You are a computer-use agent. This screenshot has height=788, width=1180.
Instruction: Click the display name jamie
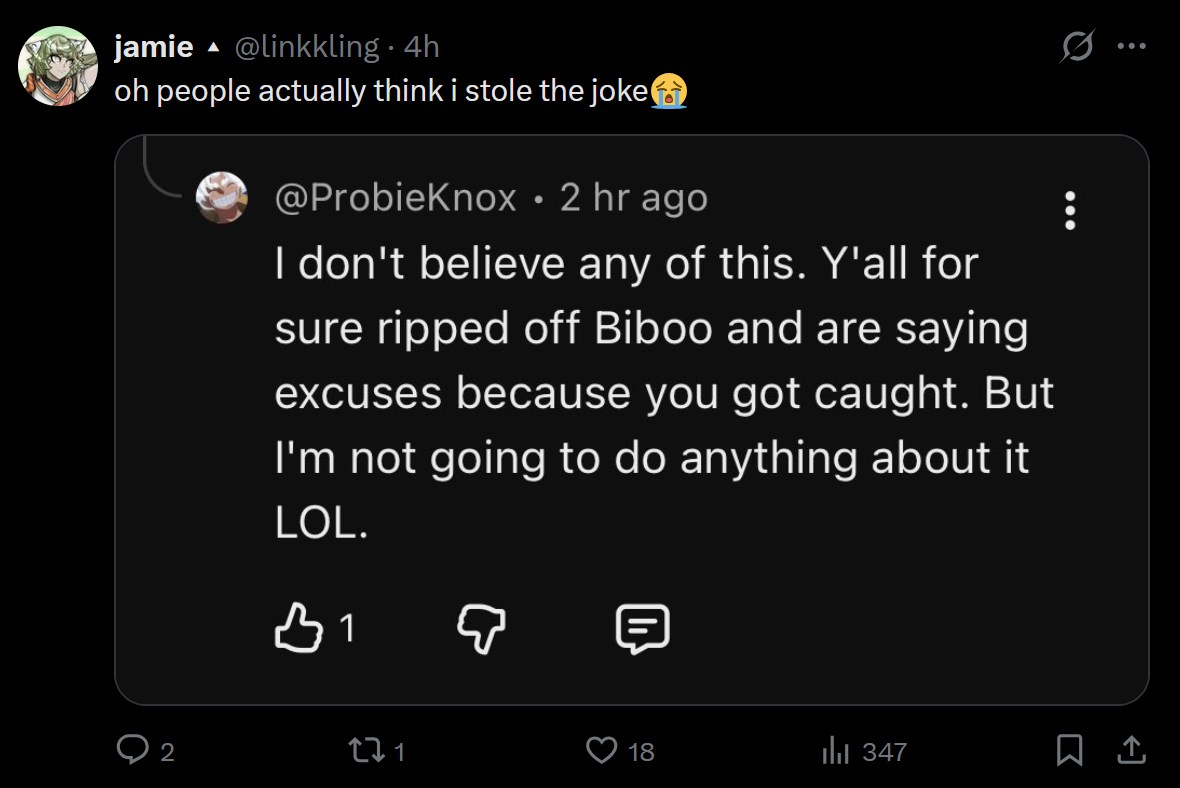tap(153, 47)
